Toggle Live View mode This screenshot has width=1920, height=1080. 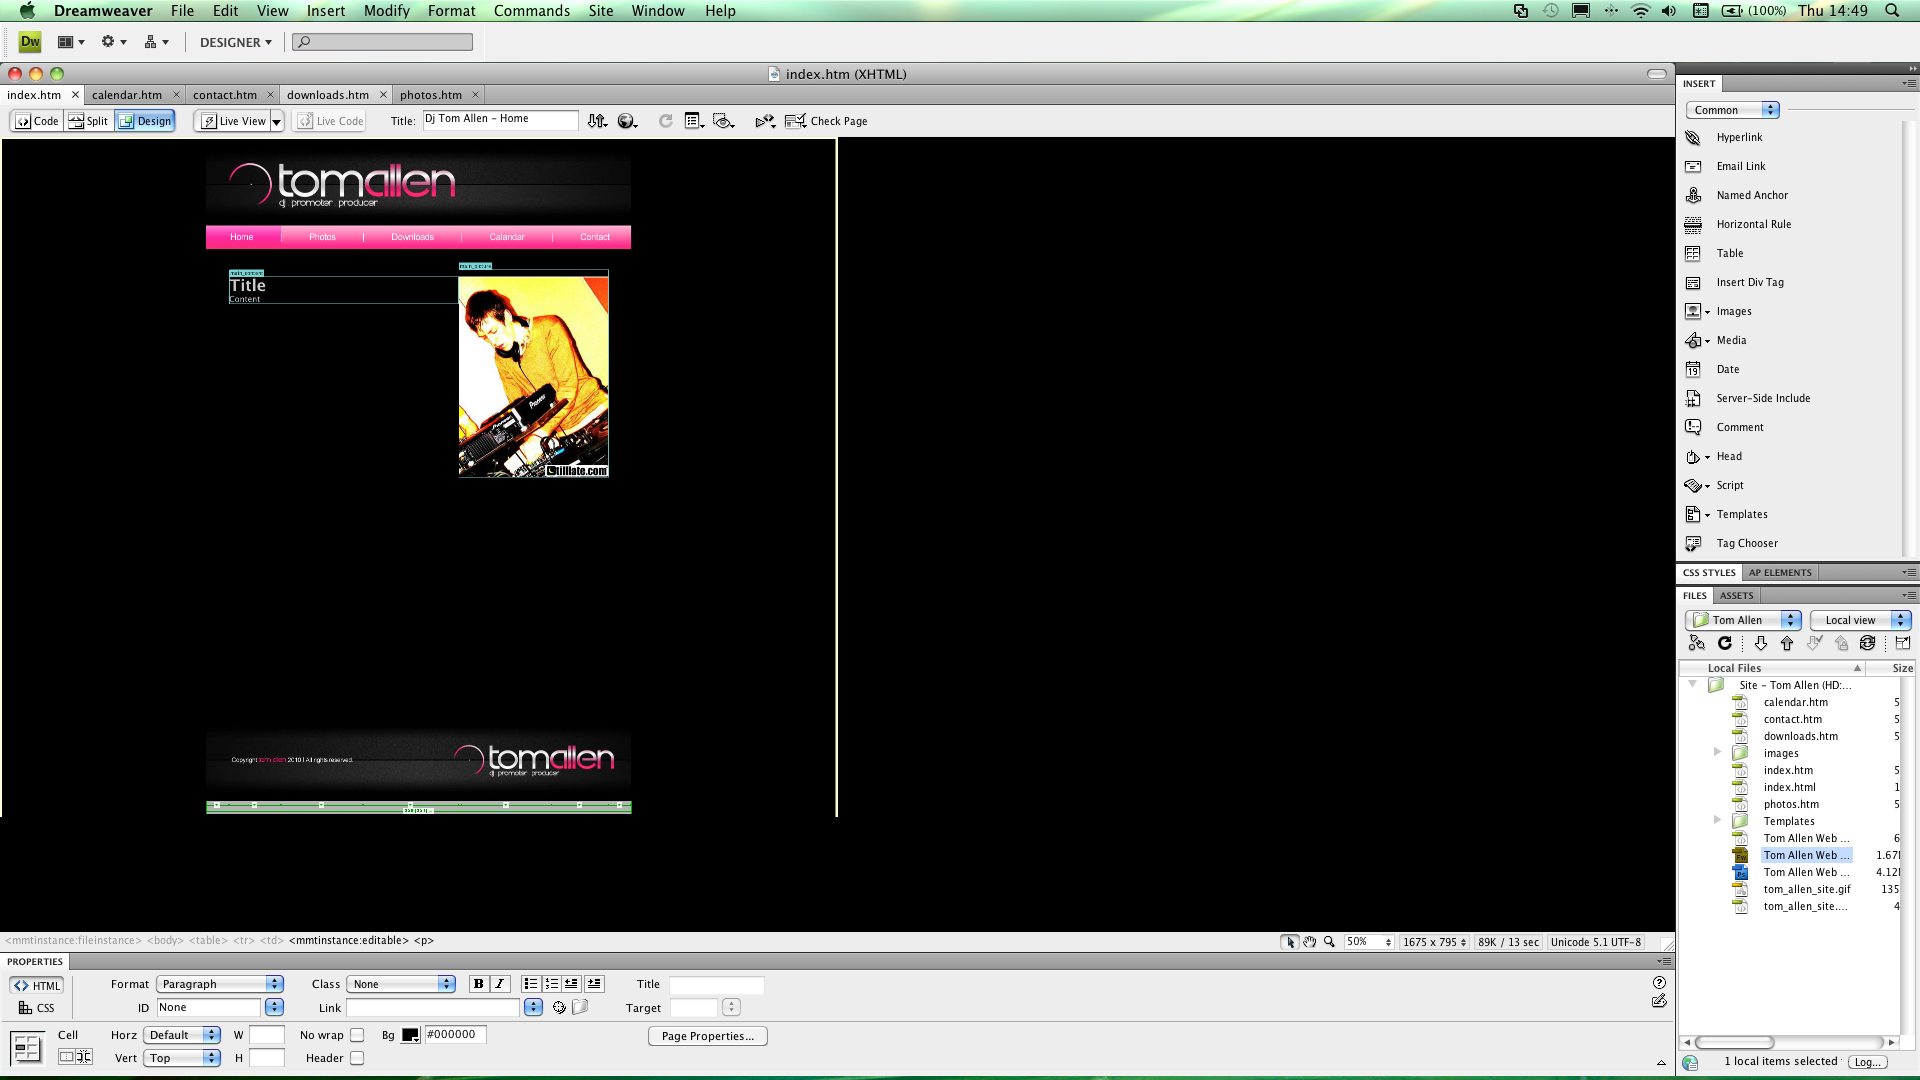(x=234, y=121)
